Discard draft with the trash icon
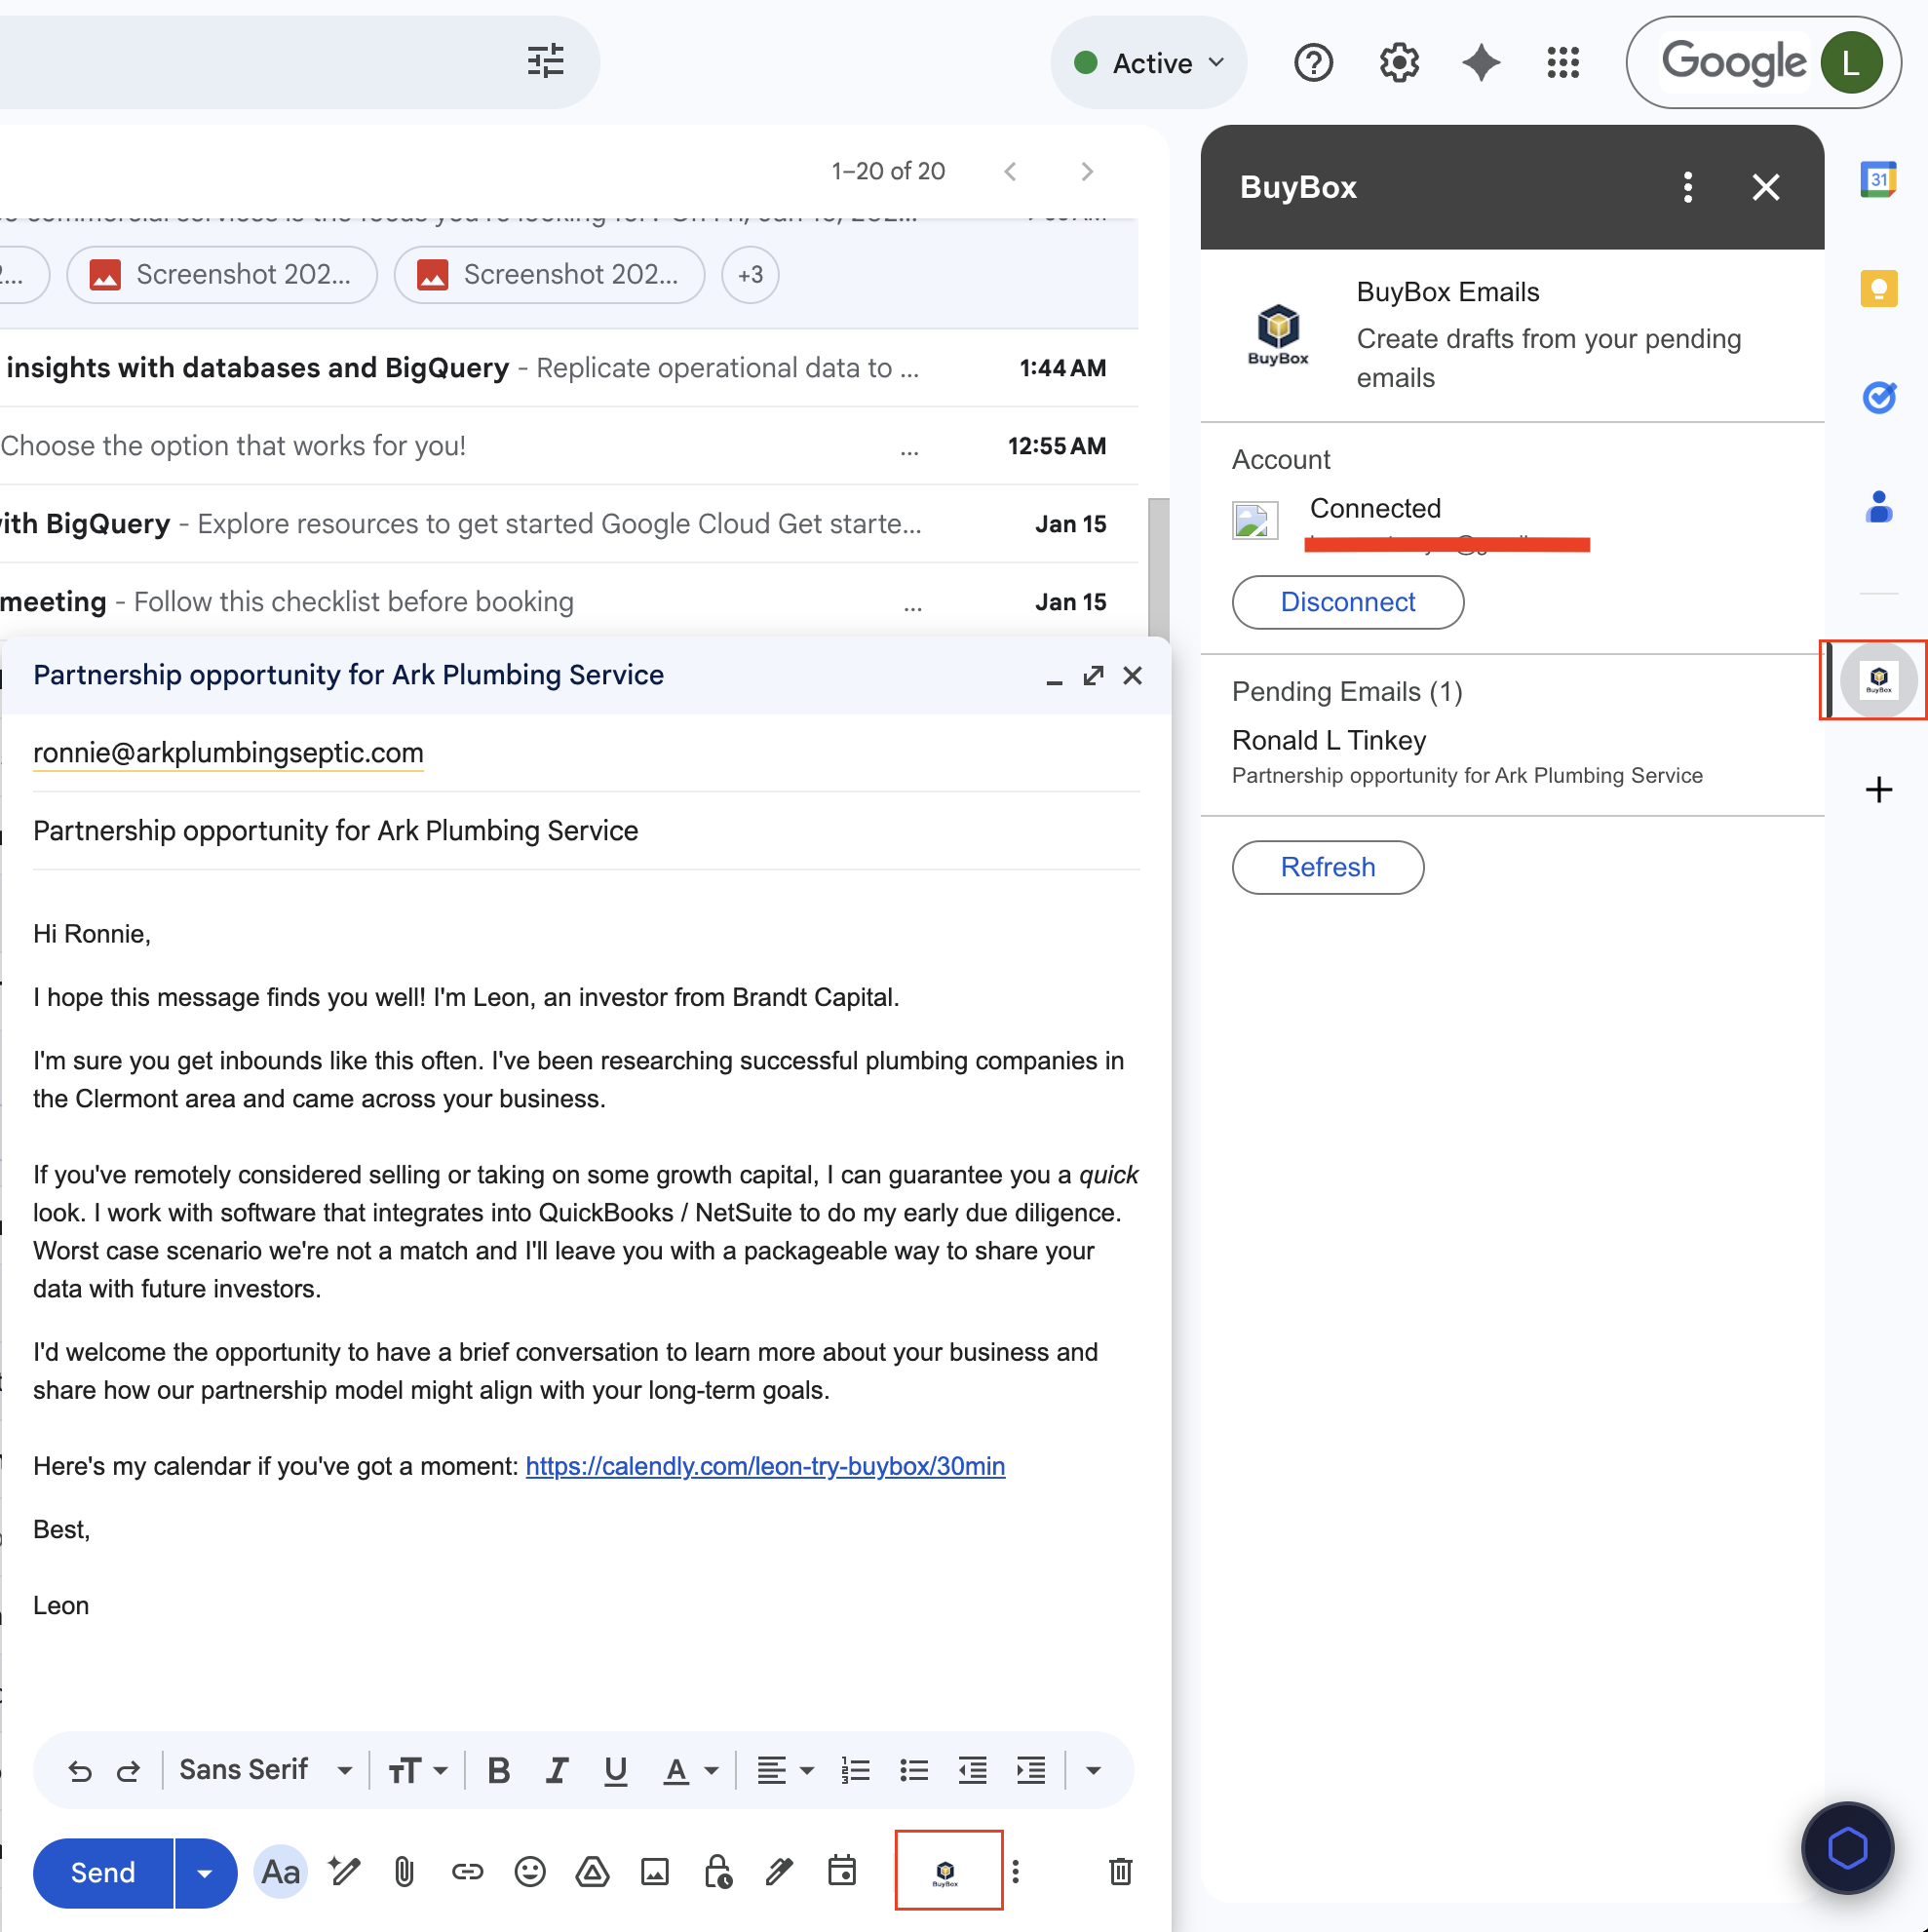This screenshot has height=1932, width=1928. 1120,1871
